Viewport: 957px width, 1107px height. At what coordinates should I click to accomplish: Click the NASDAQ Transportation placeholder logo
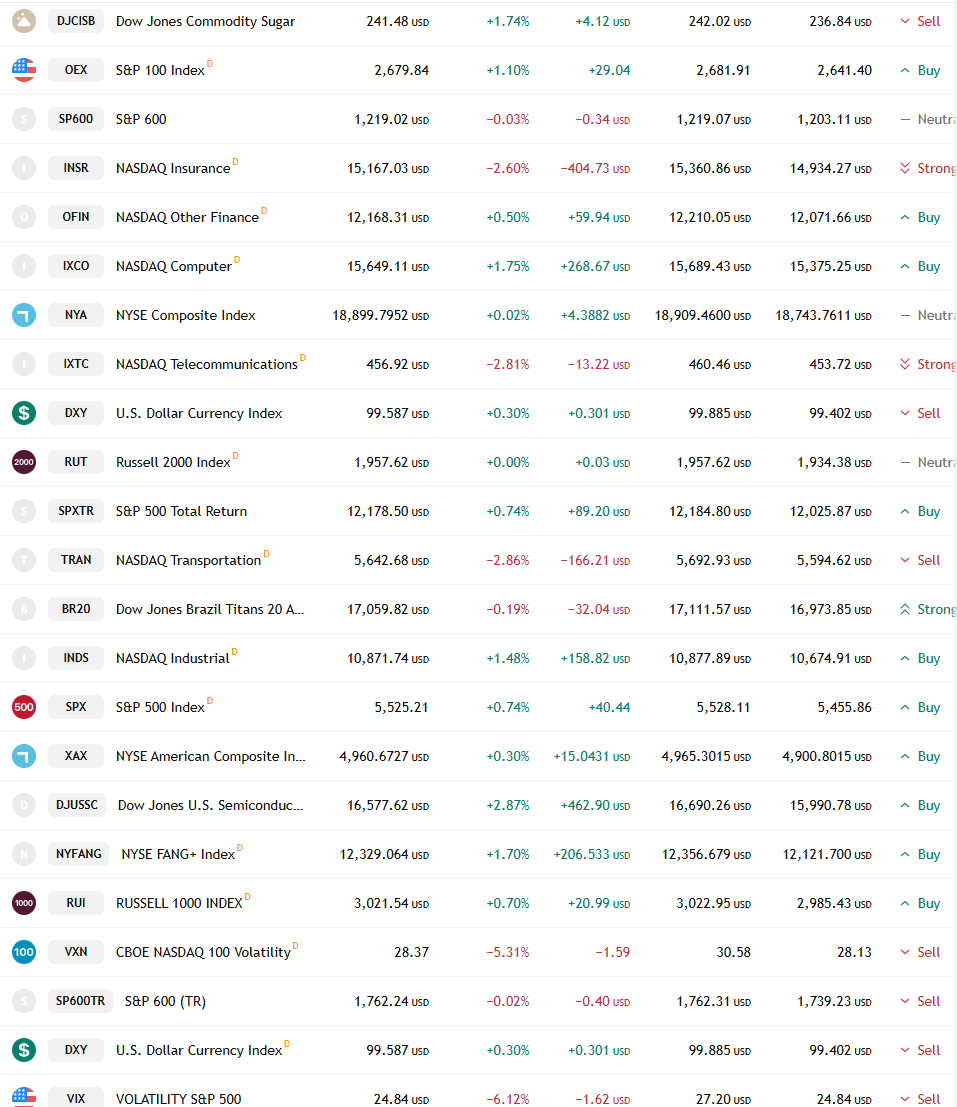click(x=24, y=560)
